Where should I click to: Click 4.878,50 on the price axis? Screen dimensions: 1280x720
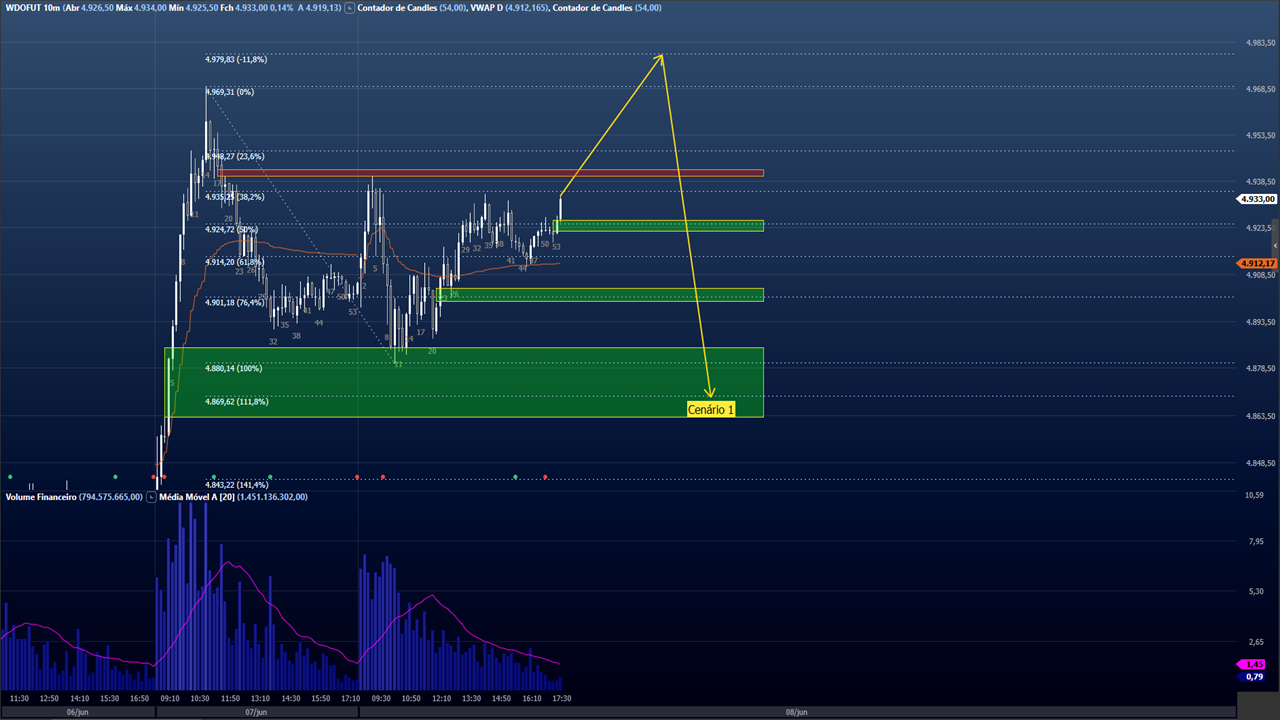click(1260, 369)
